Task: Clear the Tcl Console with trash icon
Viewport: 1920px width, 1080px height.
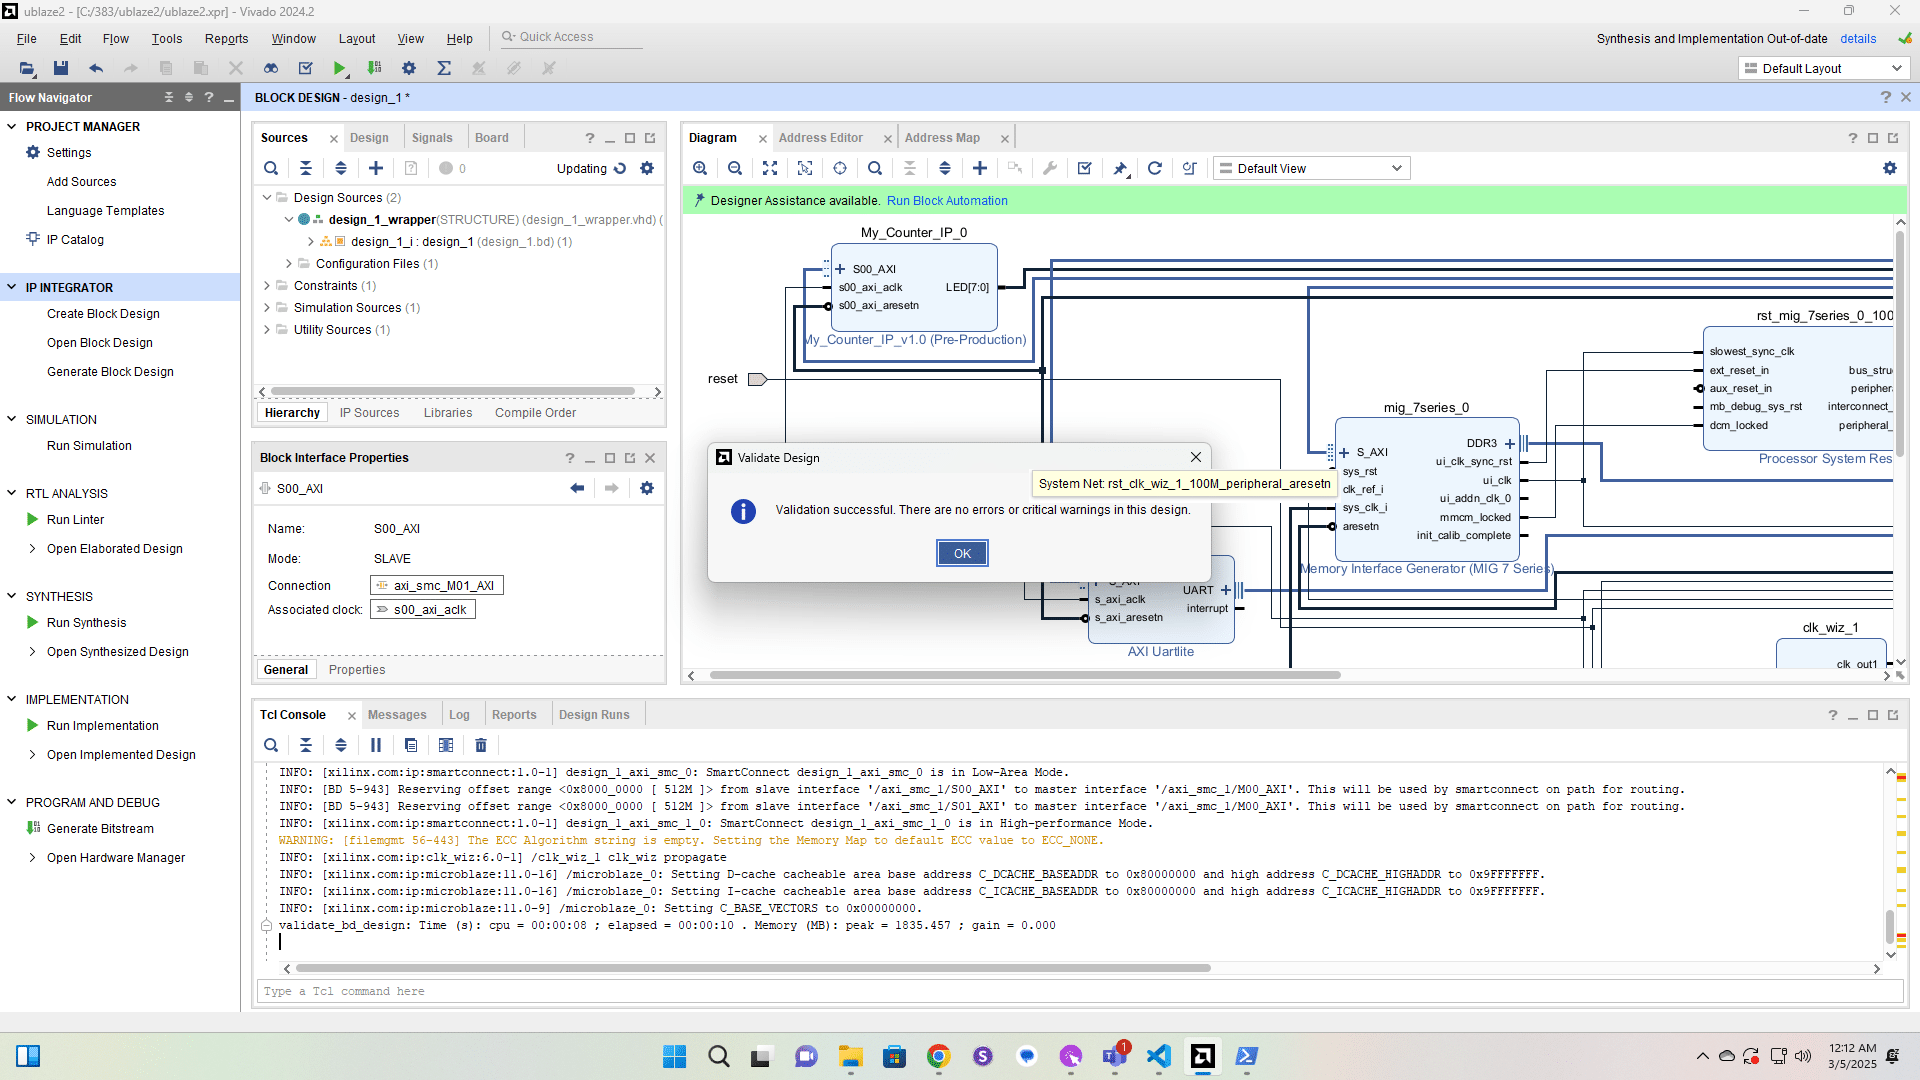Action: click(481, 745)
